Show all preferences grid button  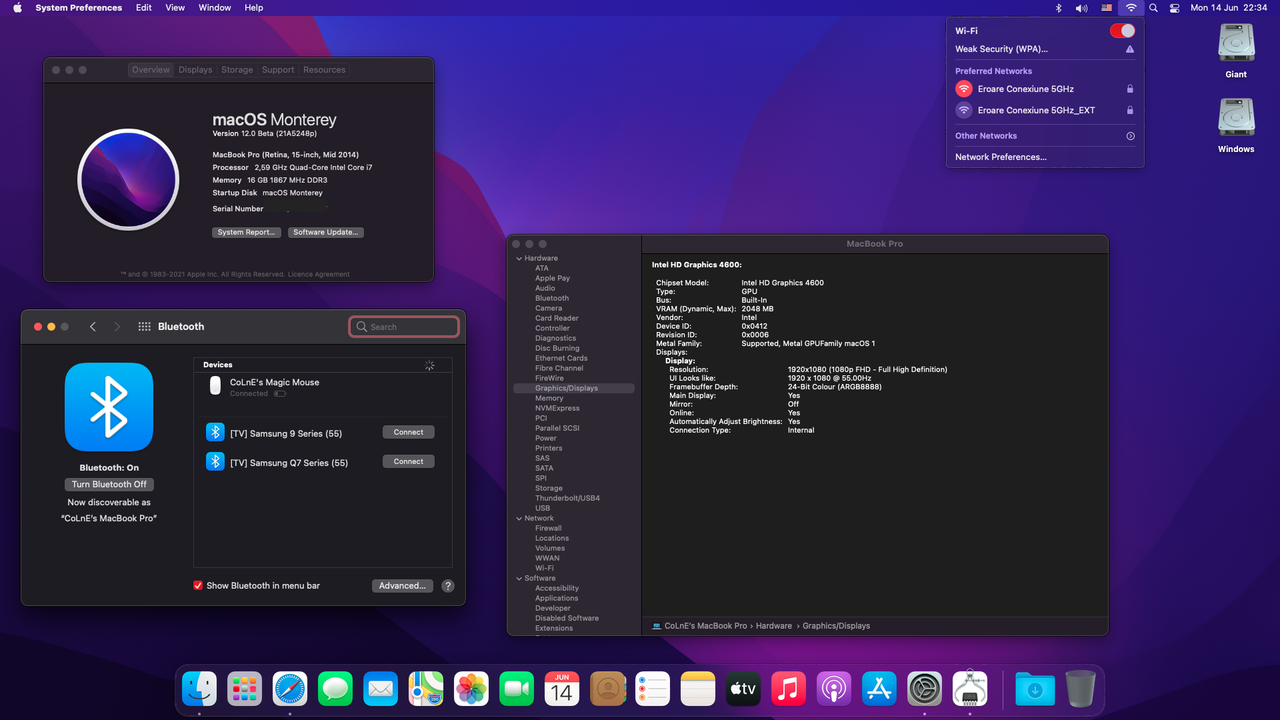[145, 326]
